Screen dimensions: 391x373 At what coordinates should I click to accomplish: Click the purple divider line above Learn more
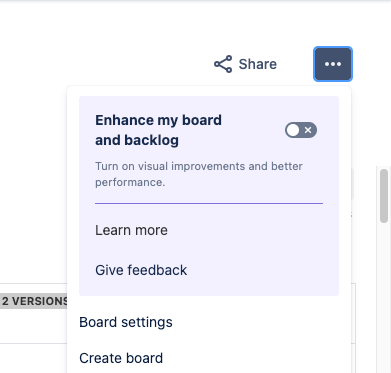(209, 203)
